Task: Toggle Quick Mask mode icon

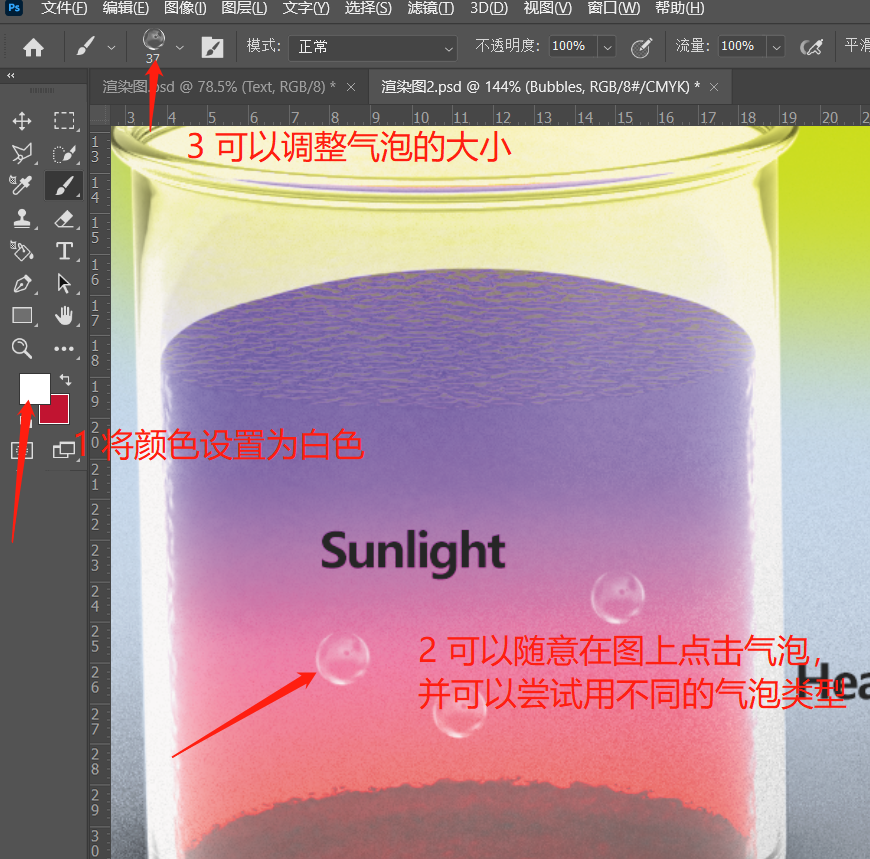Action: [22, 450]
